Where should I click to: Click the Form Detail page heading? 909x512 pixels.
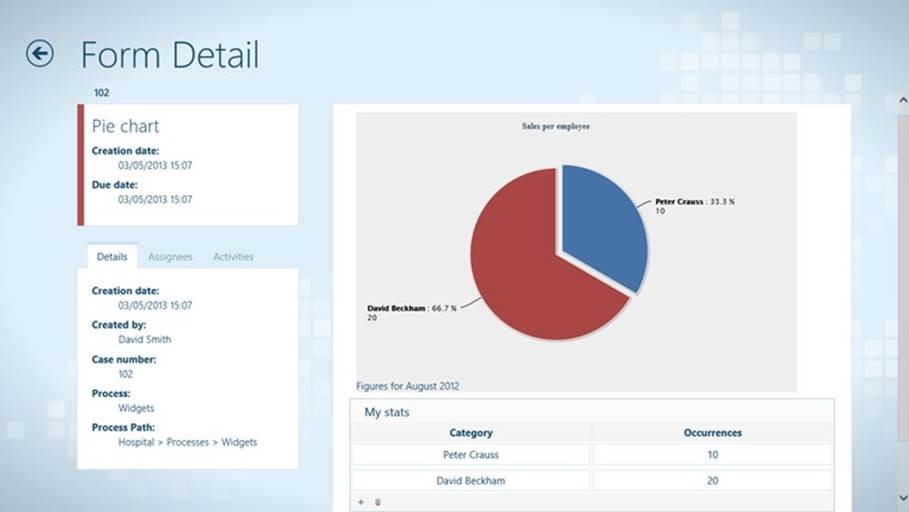tap(170, 54)
